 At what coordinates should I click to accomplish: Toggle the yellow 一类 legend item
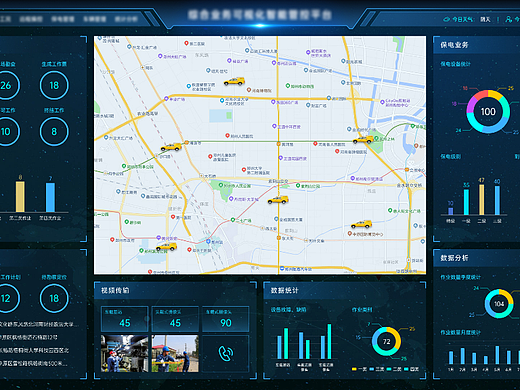[x=359, y=369]
